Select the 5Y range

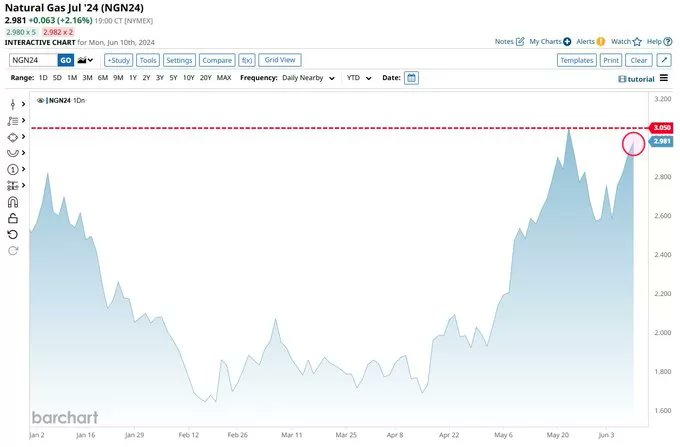pyautogui.click(x=173, y=78)
